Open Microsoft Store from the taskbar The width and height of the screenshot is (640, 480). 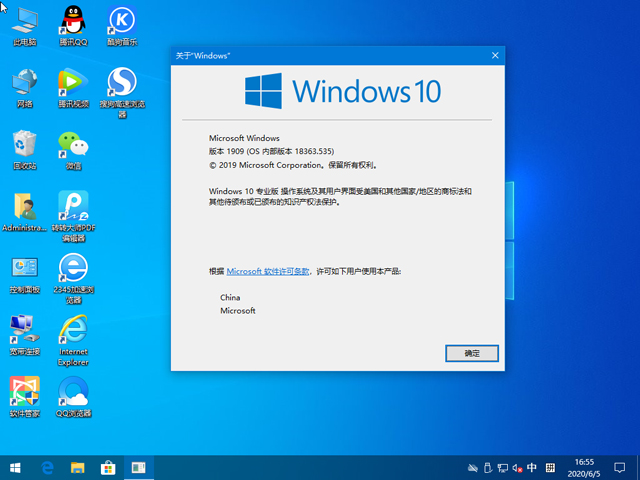pos(108,468)
